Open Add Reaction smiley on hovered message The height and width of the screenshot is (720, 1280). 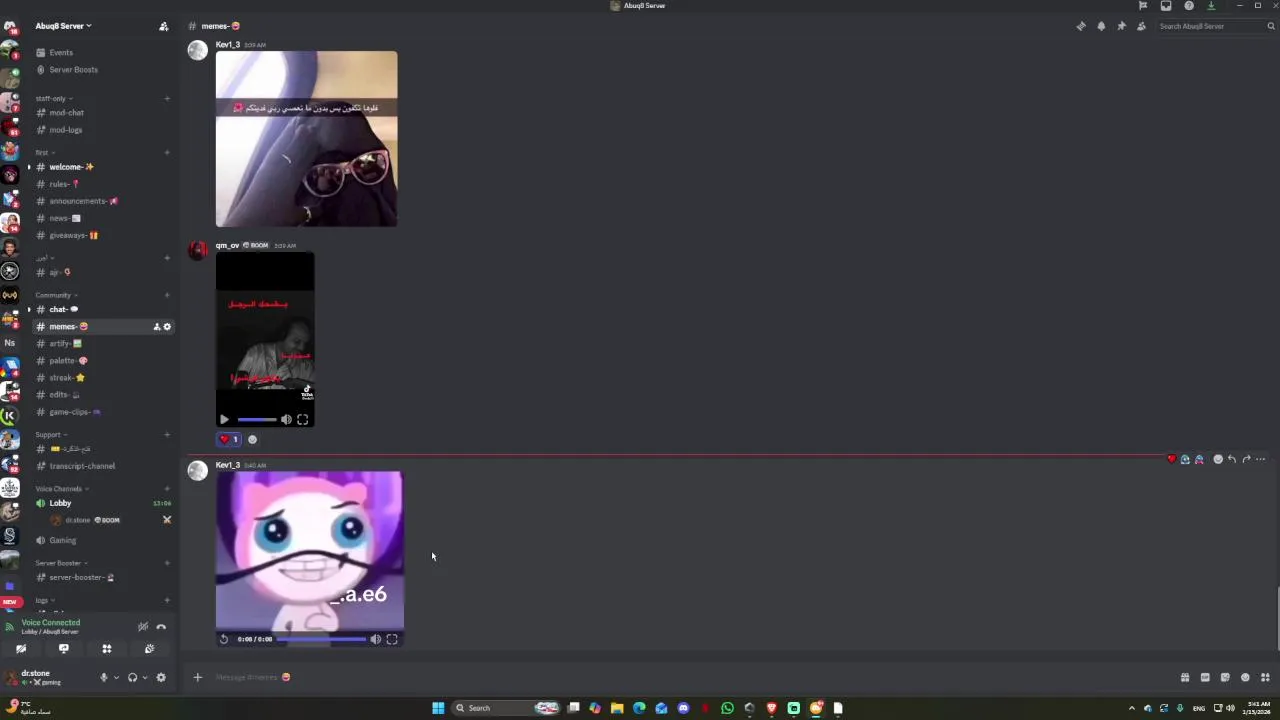tap(1217, 459)
